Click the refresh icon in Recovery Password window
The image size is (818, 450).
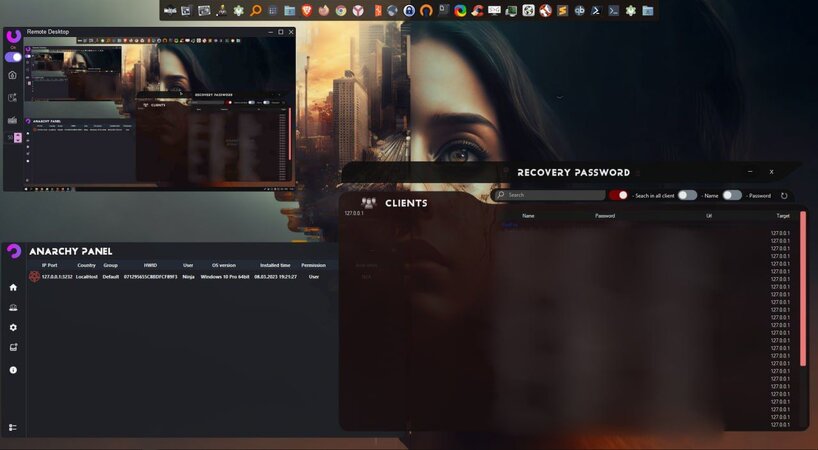pos(784,196)
